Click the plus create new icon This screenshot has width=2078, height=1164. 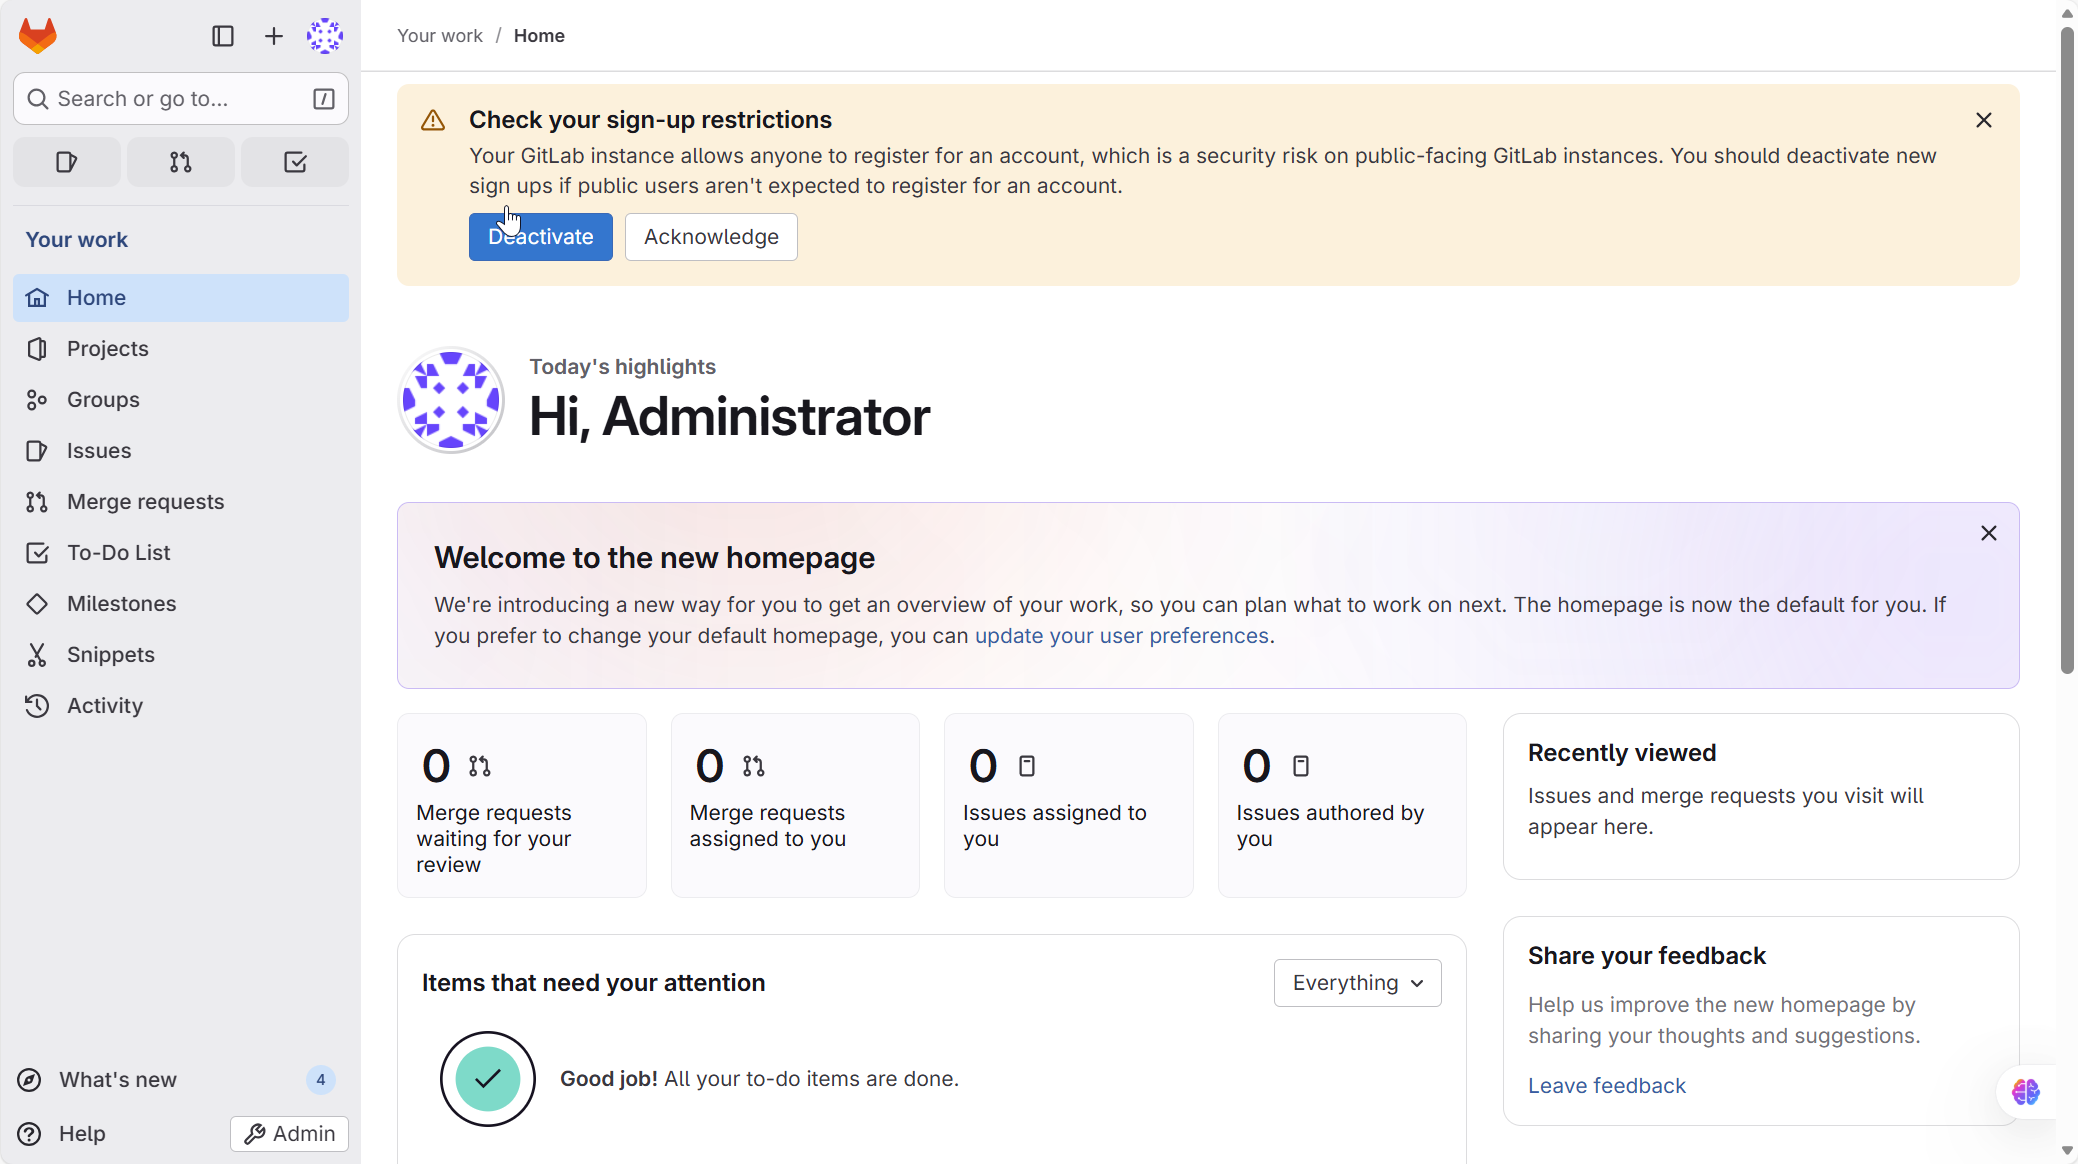tap(273, 36)
